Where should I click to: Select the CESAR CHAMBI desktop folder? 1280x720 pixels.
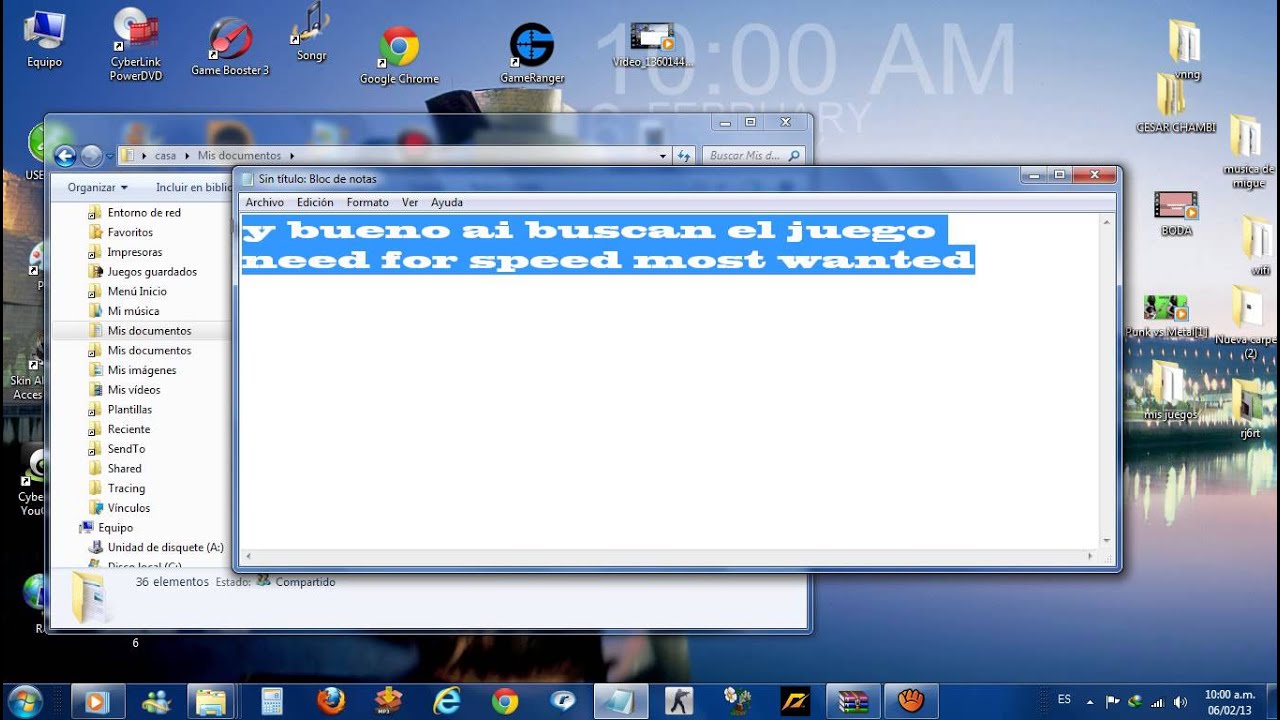click(x=1174, y=105)
